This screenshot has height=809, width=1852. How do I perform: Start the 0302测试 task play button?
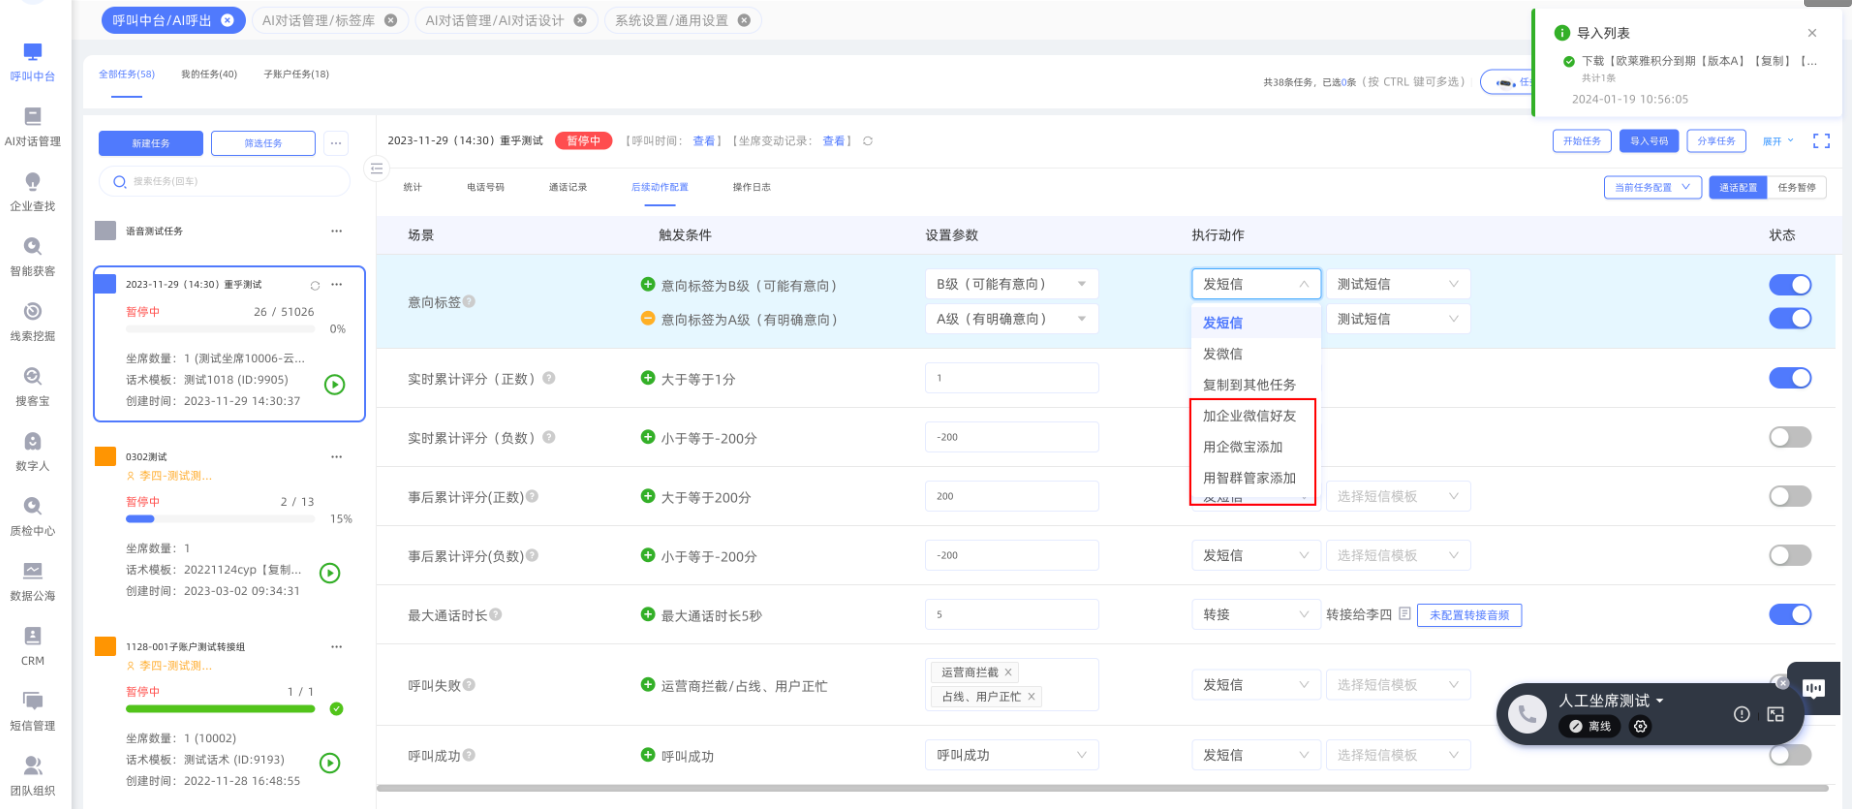(x=330, y=573)
